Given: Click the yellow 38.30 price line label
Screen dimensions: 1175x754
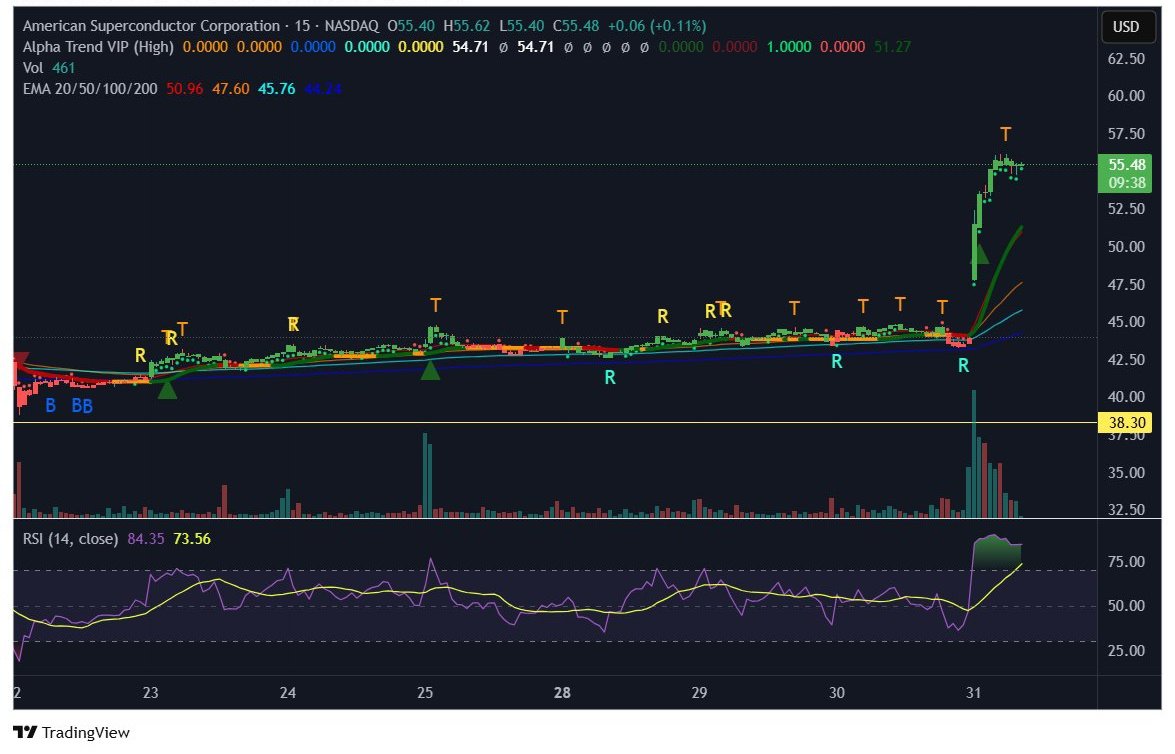Looking at the screenshot, I should click(x=1126, y=423).
